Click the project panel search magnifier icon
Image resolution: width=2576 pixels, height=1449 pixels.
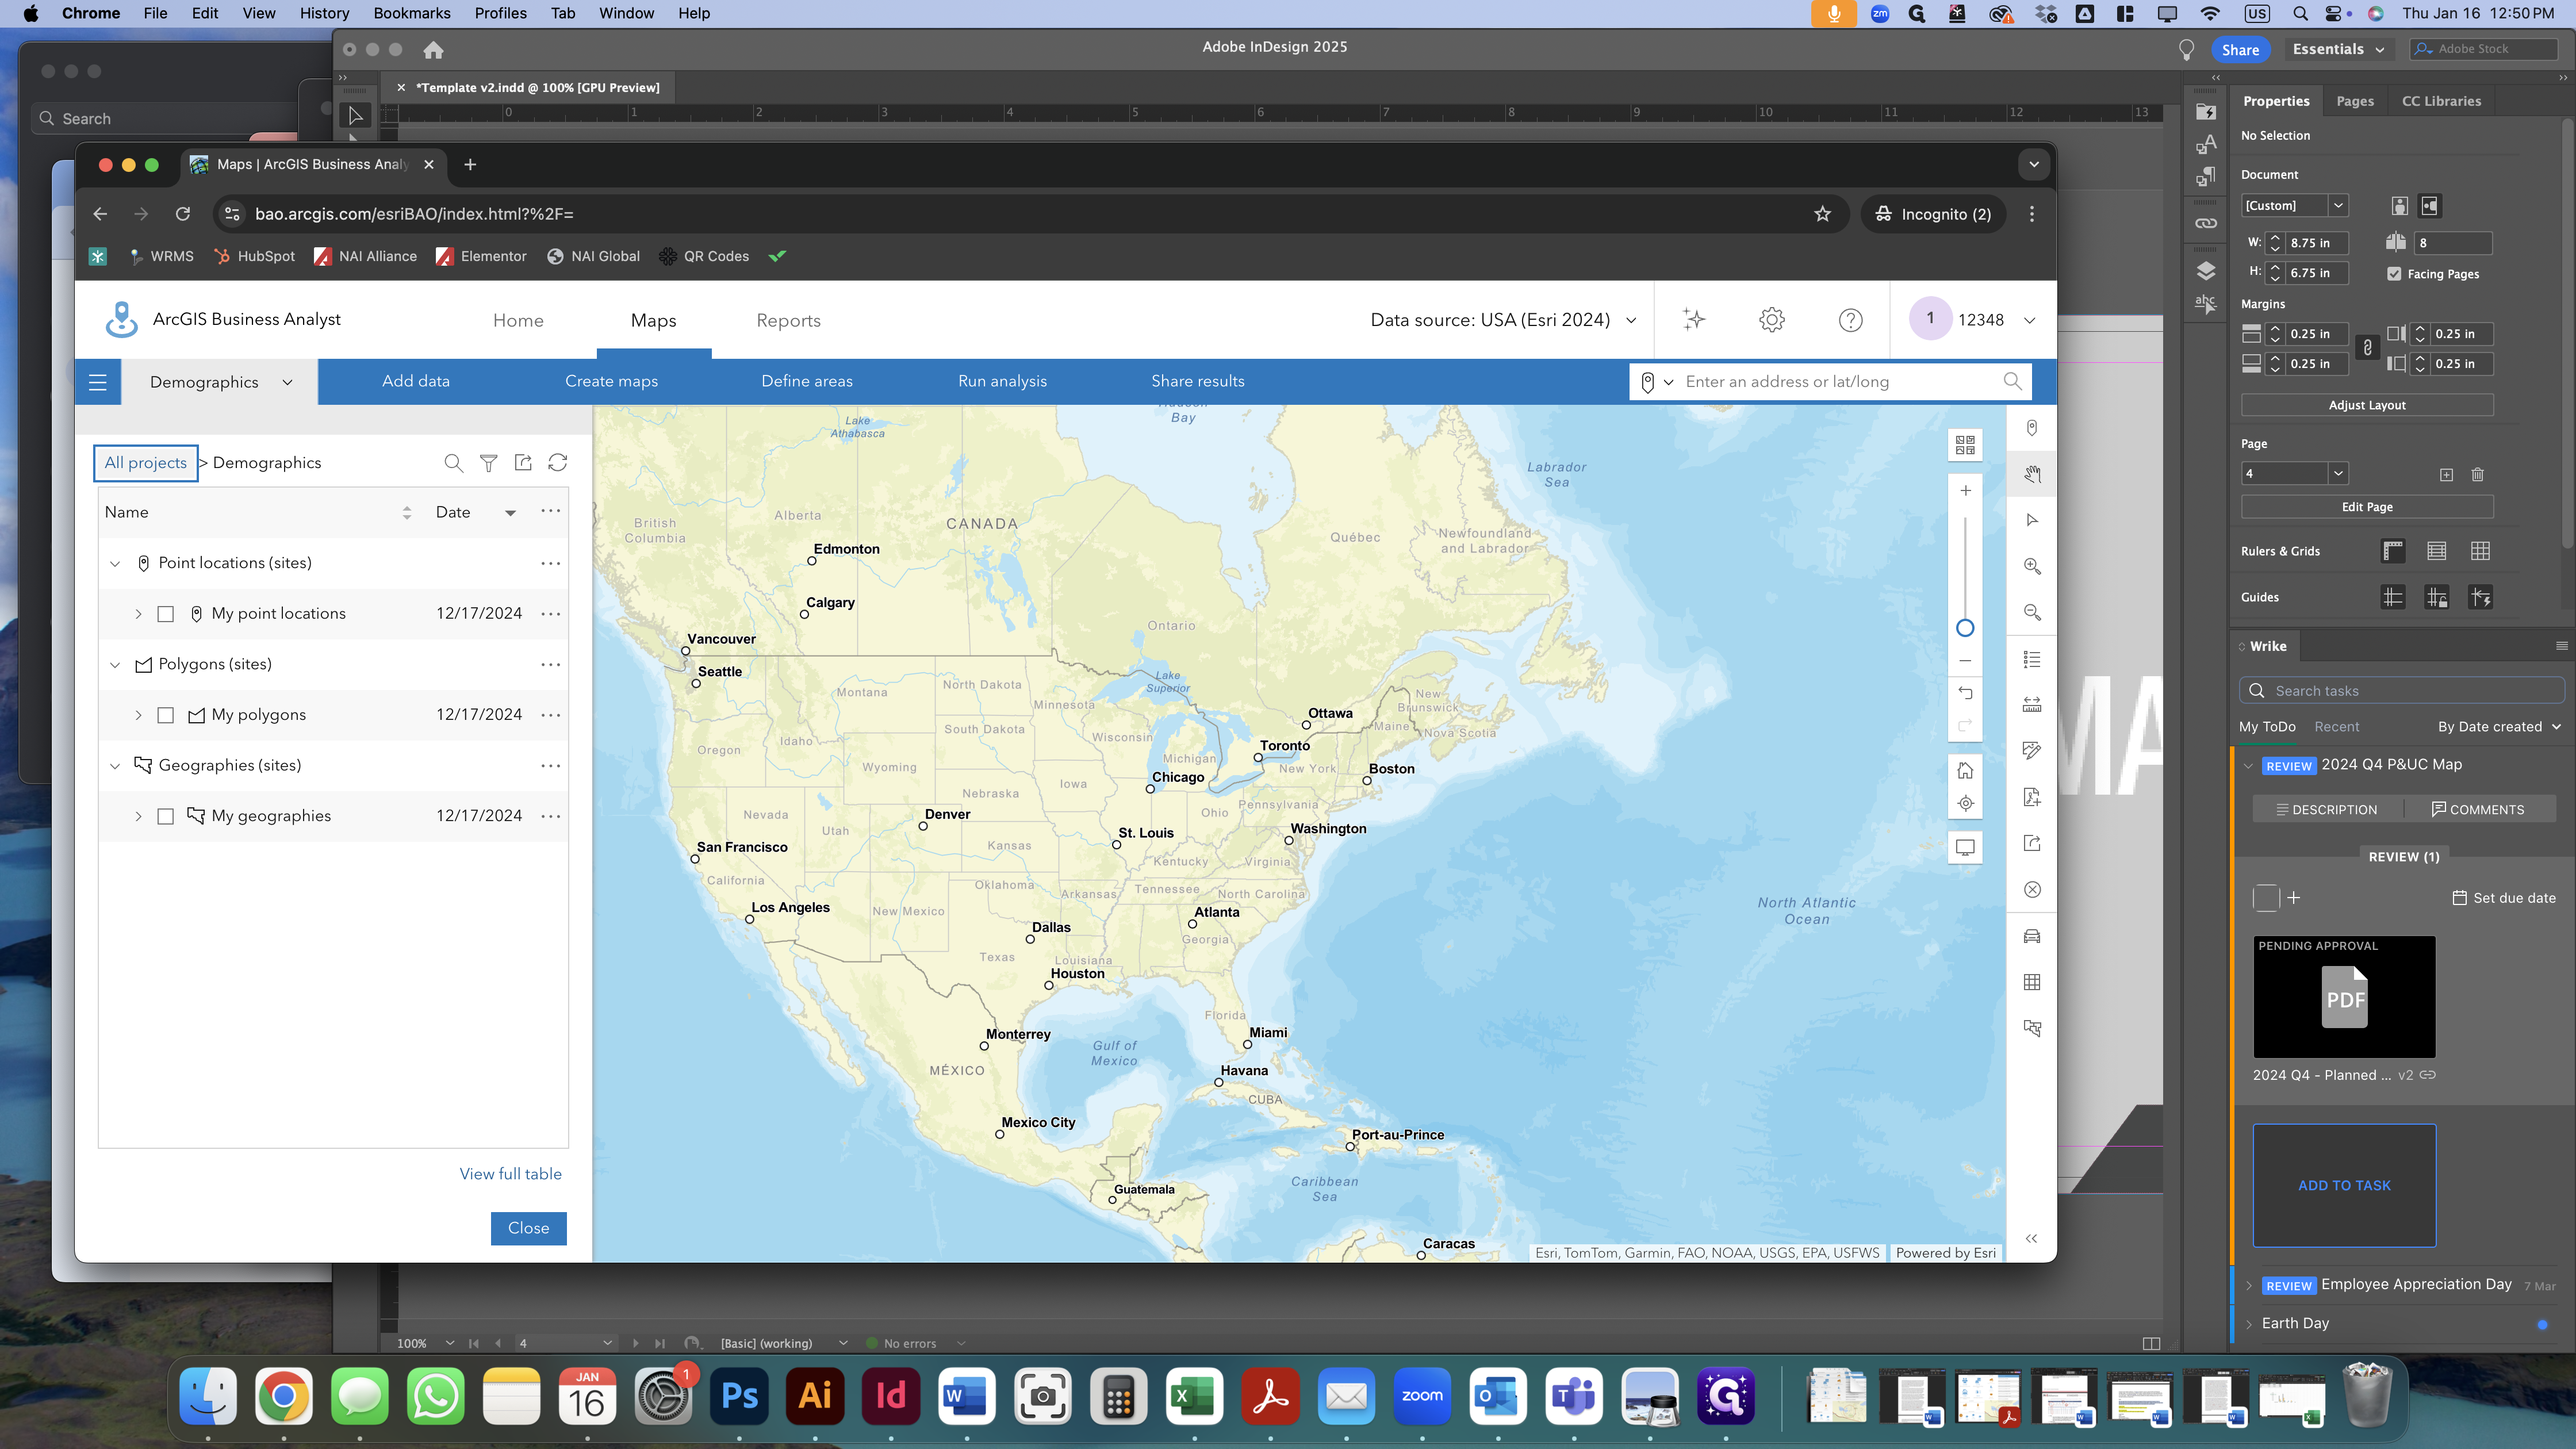[x=453, y=463]
